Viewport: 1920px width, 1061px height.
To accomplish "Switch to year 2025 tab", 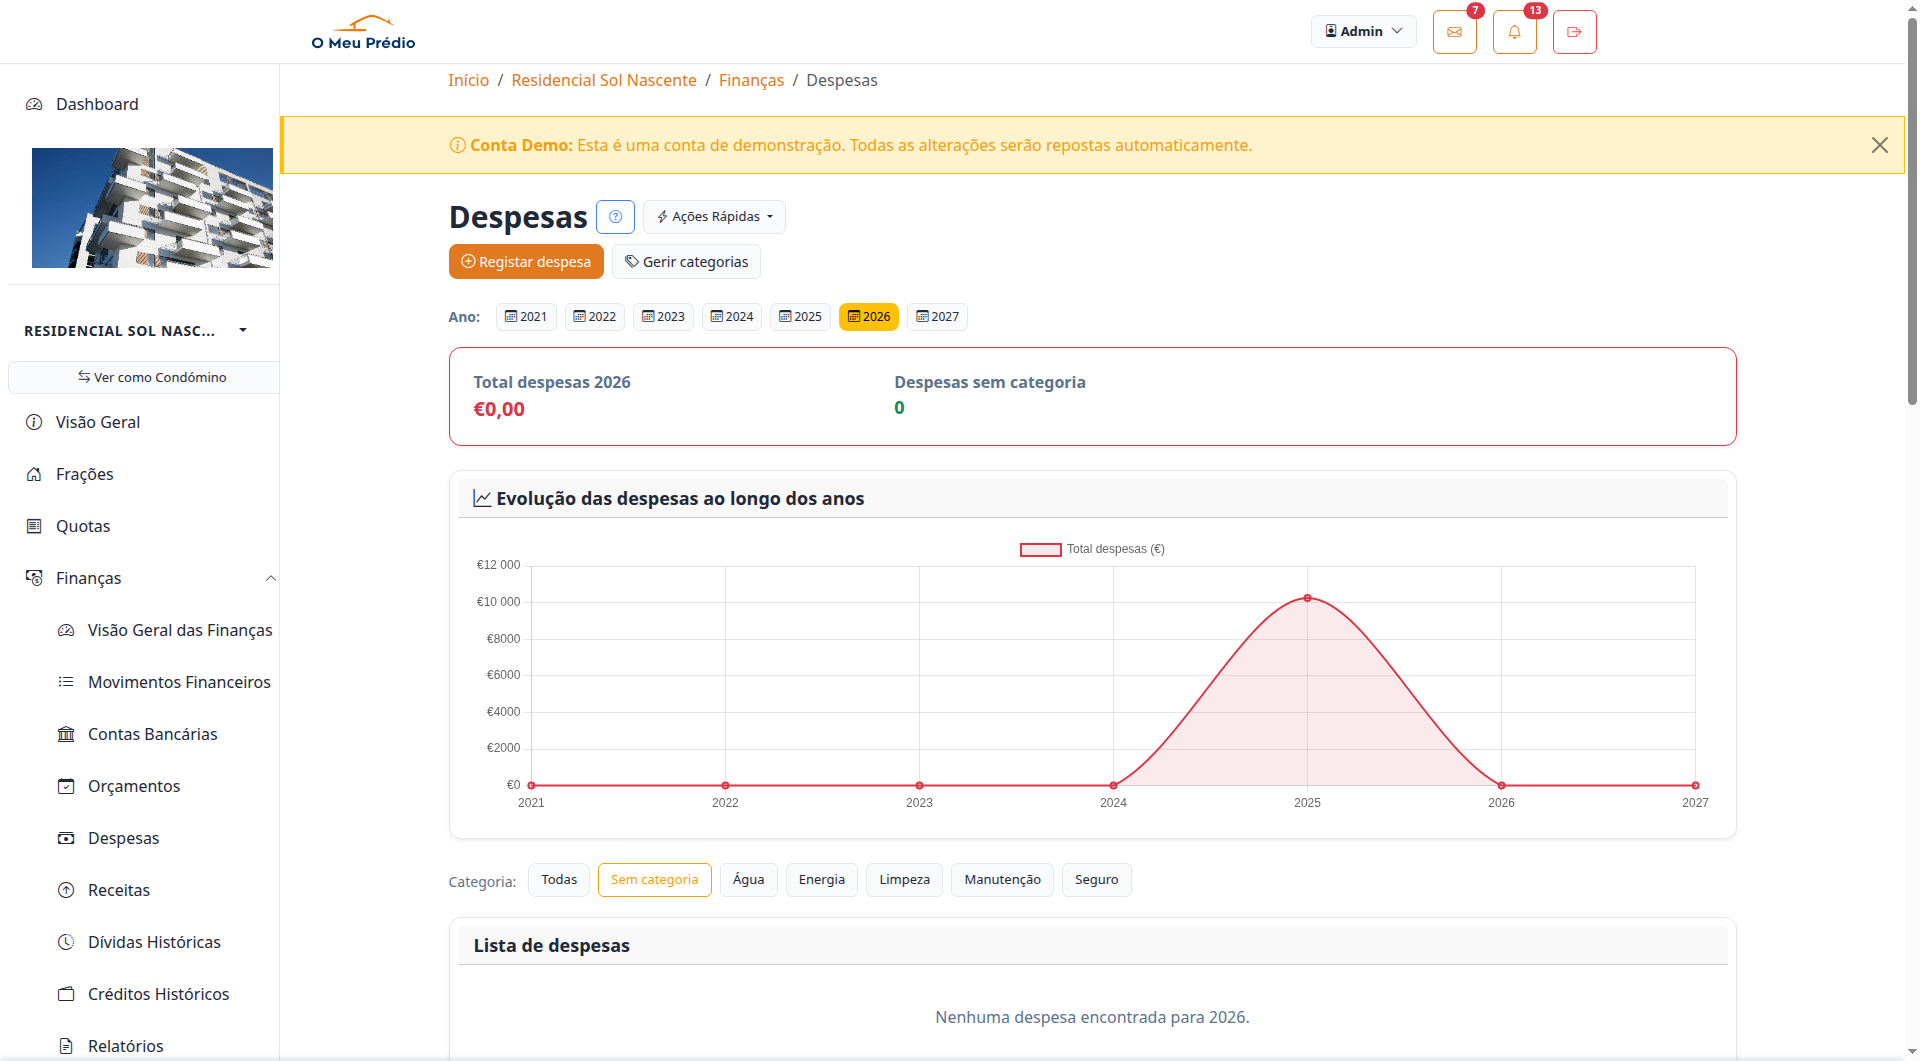I will pyautogui.click(x=800, y=317).
